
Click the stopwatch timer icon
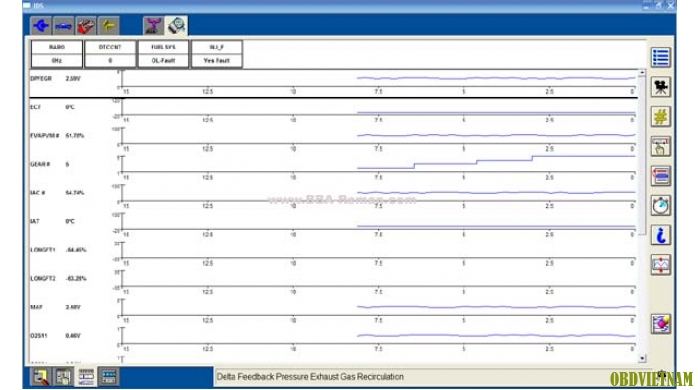coord(661,206)
